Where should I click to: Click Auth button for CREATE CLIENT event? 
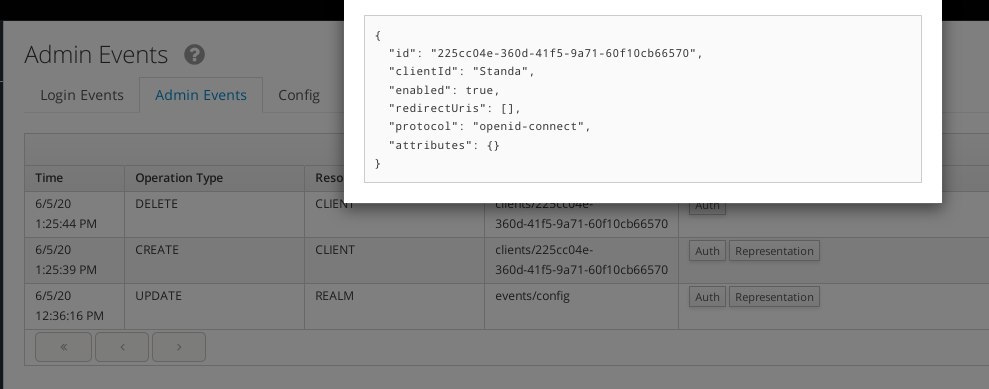click(707, 251)
